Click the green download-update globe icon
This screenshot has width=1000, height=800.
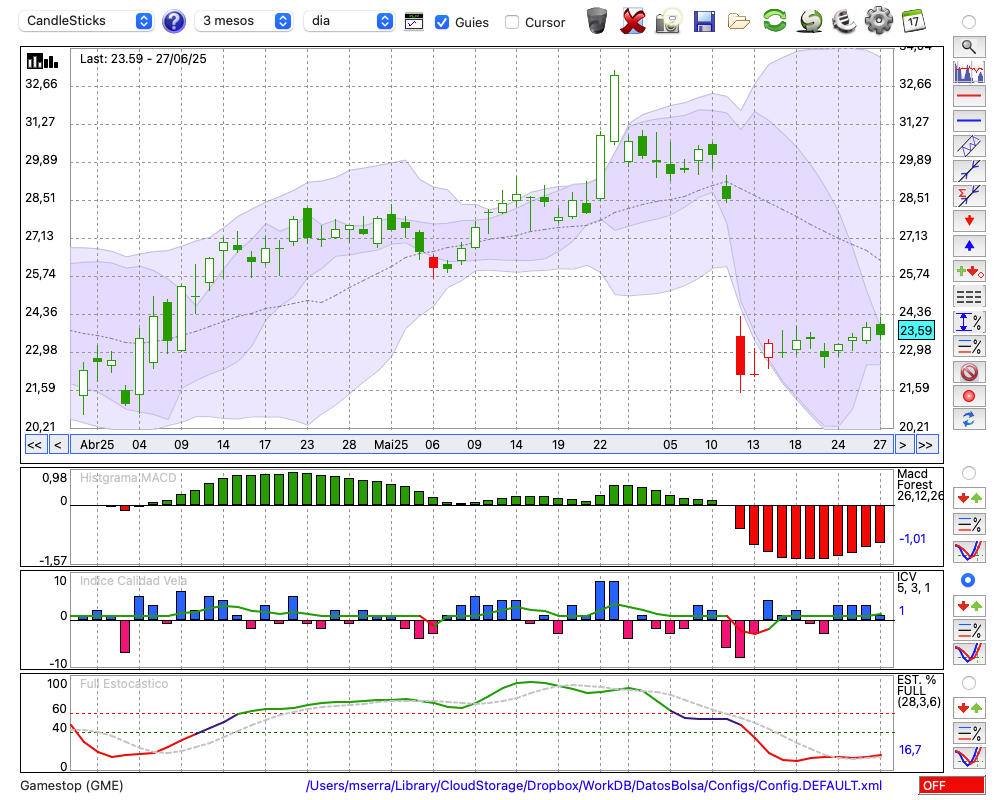click(810, 20)
